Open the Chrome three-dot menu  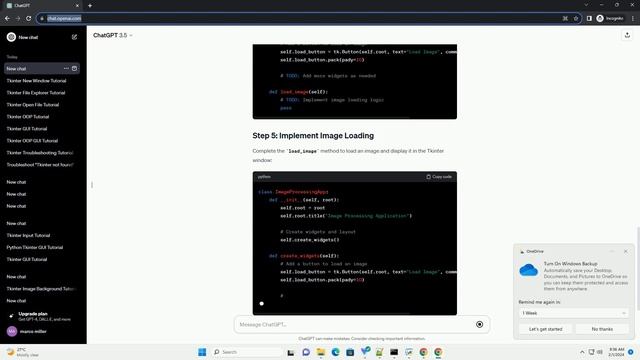633,18
